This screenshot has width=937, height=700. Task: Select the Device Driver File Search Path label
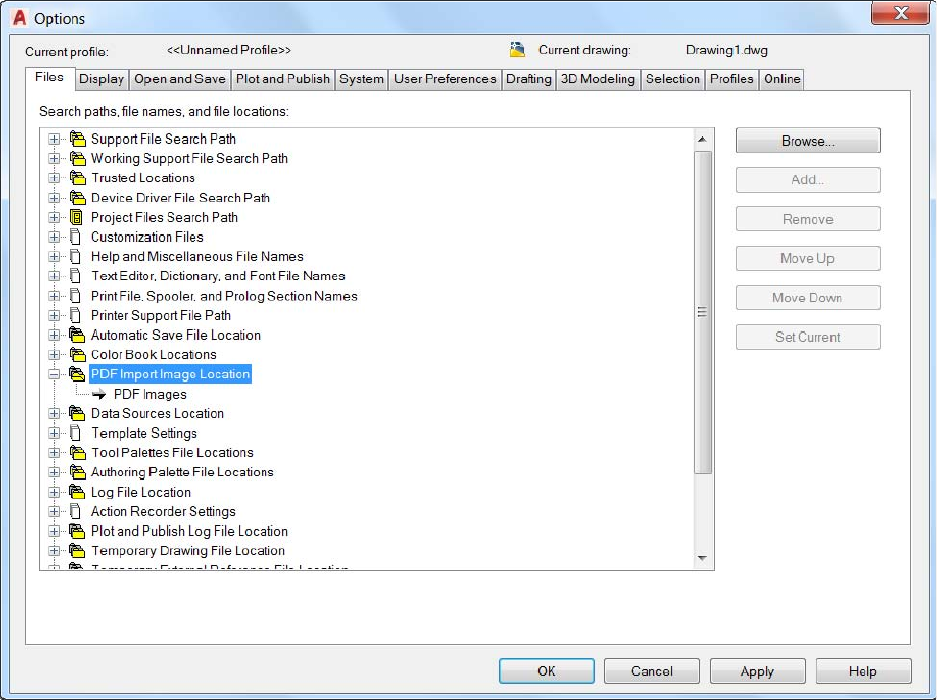pos(180,197)
